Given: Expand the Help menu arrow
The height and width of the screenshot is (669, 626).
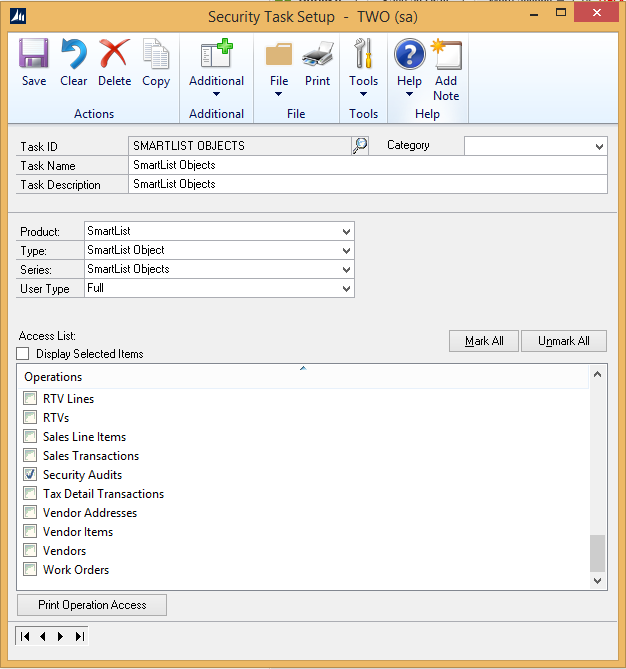Looking at the screenshot, I should point(409,94).
